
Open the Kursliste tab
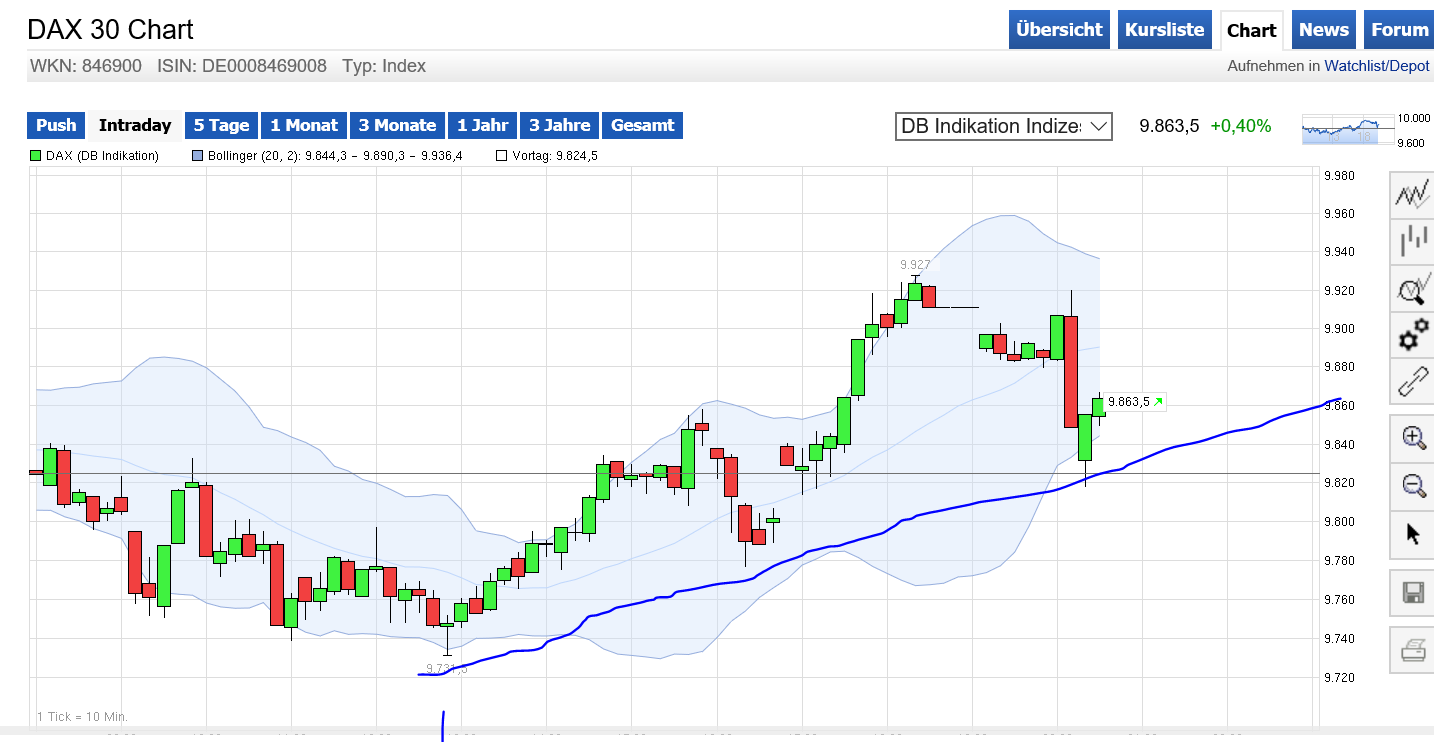[x=1164, y=30]
